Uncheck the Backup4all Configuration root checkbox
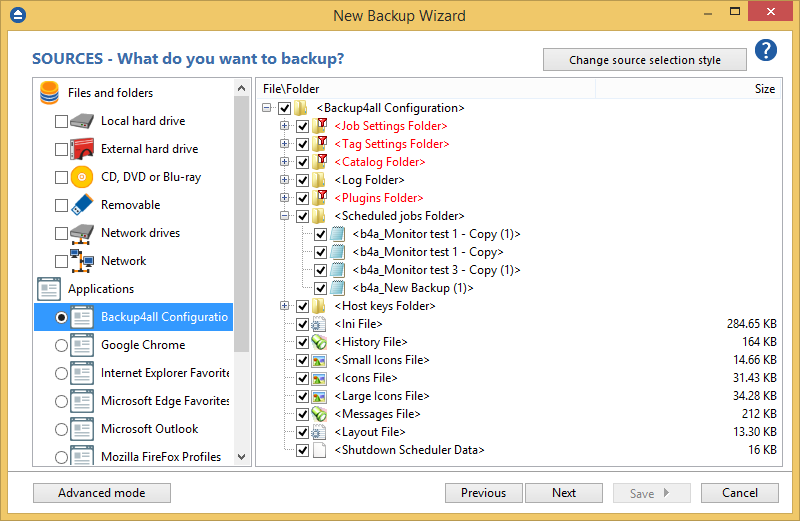Image resolution: width=800 pixels, height=521 pixels. (285, 108)
